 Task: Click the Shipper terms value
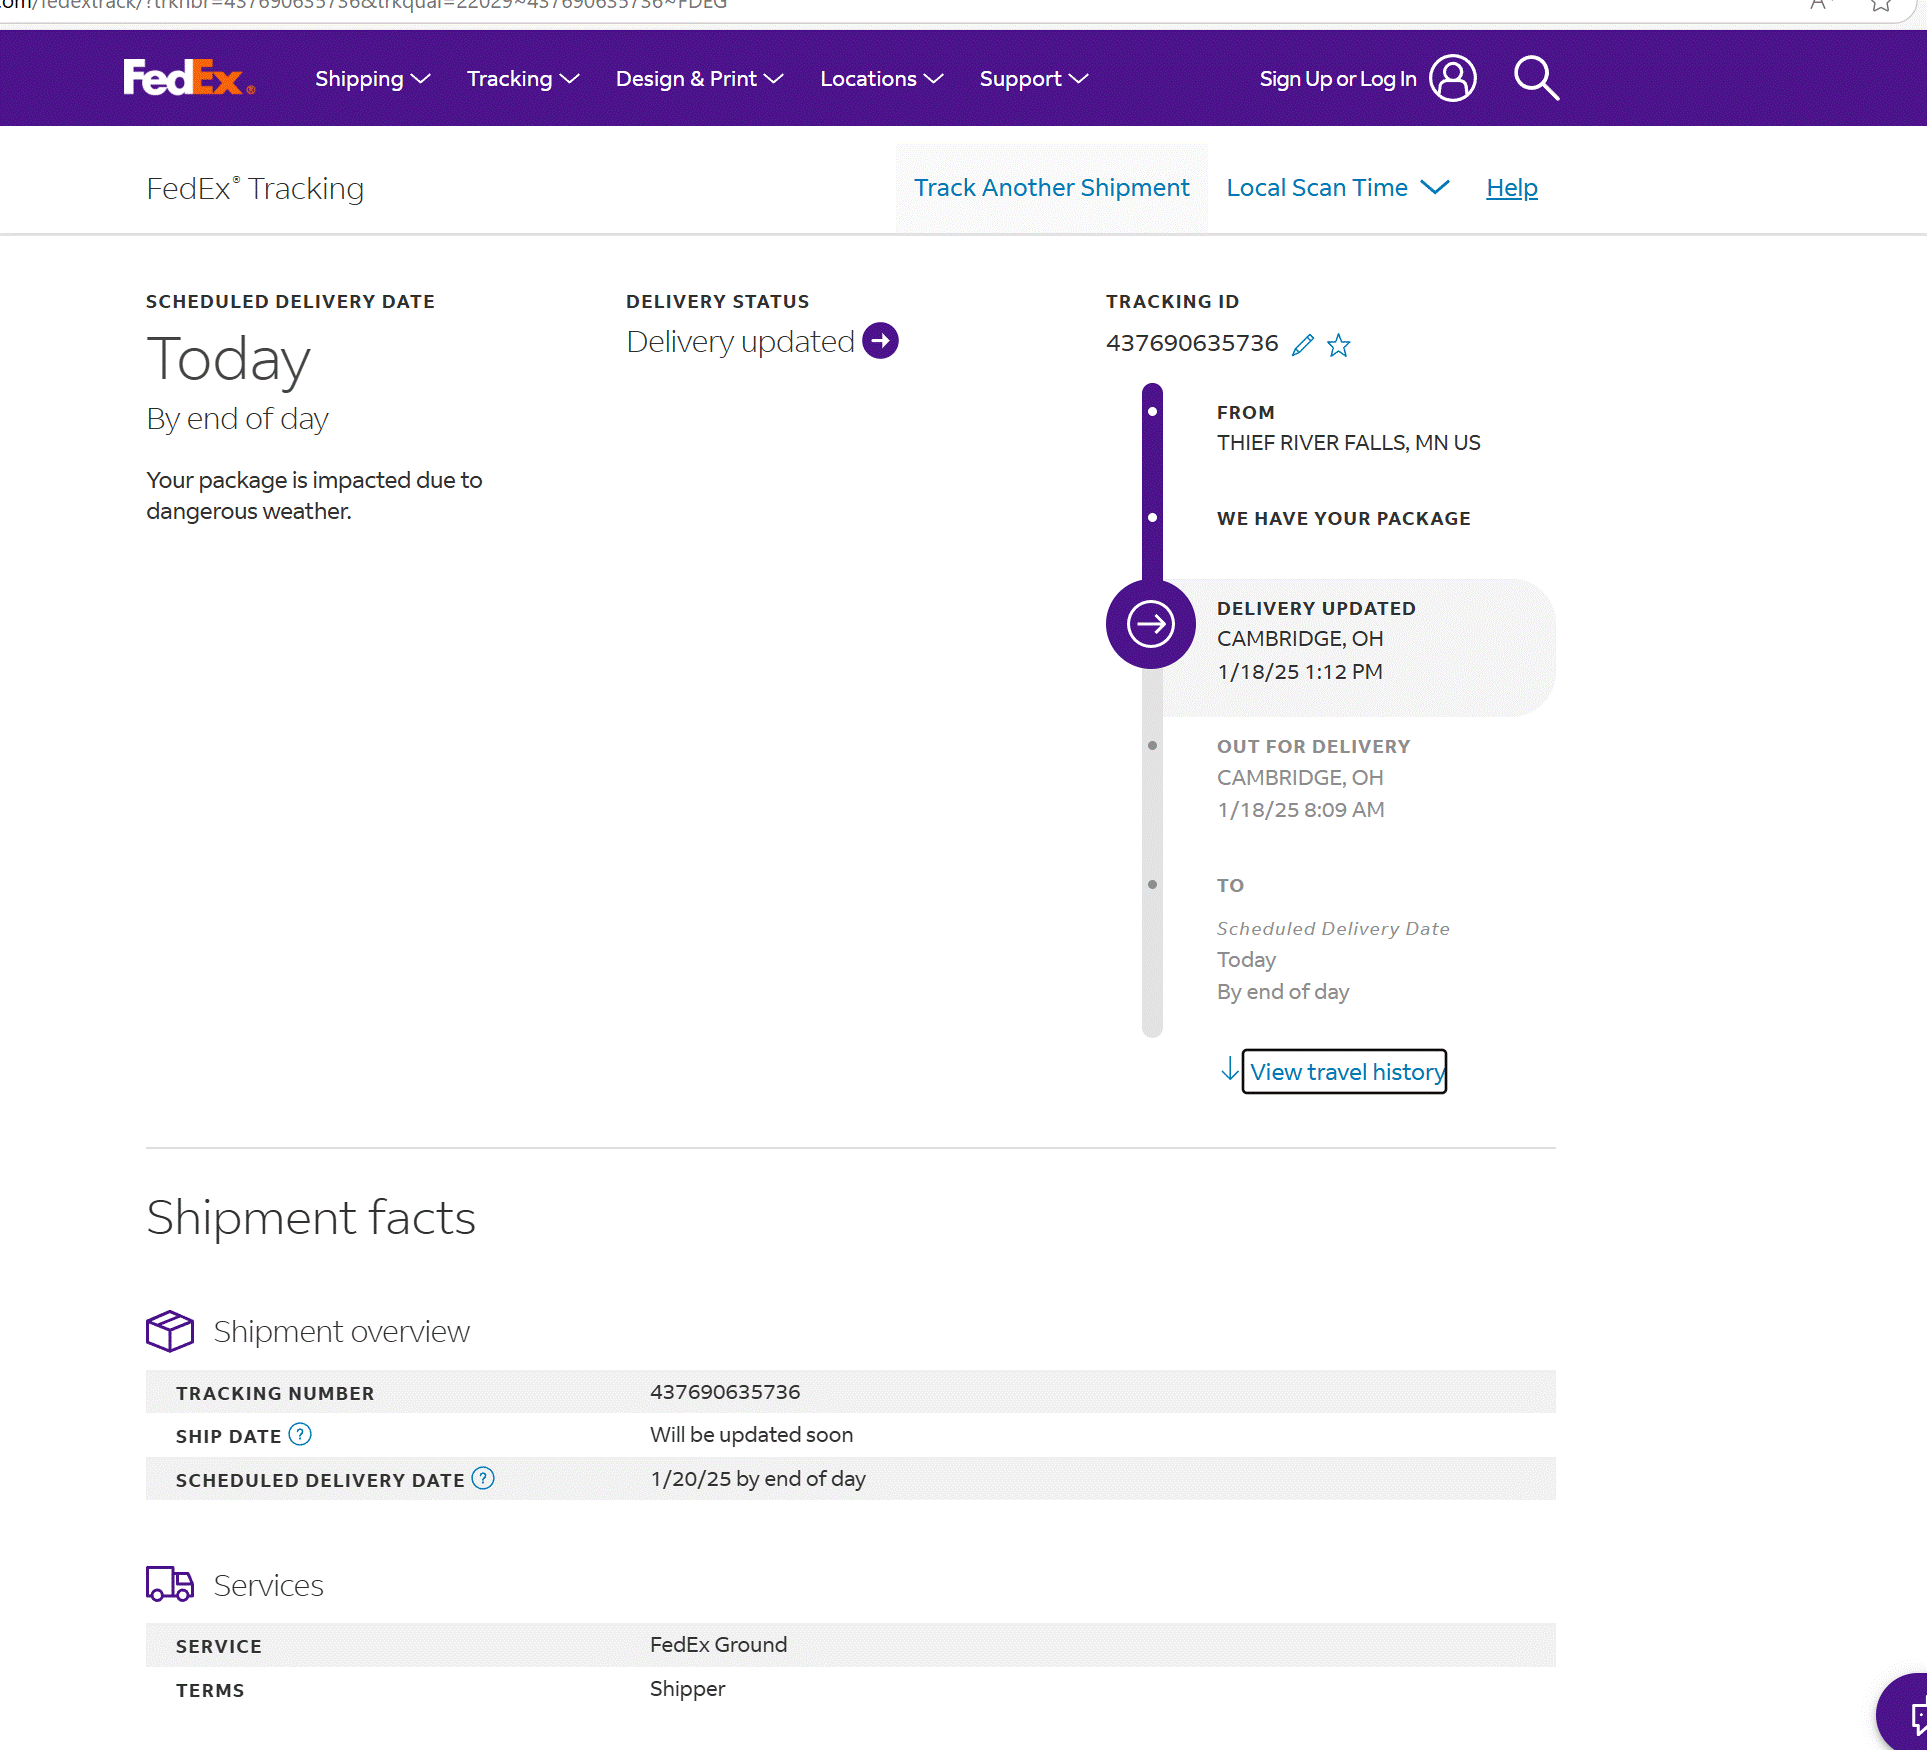687,1689
